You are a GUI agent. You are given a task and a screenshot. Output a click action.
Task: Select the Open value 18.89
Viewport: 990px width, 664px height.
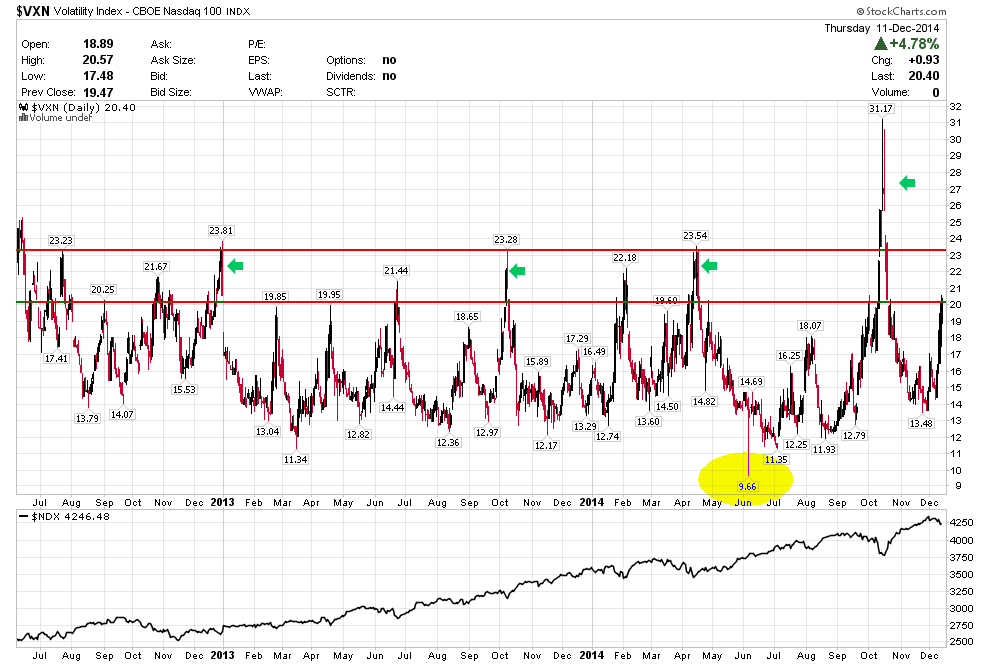pos(98,44)
